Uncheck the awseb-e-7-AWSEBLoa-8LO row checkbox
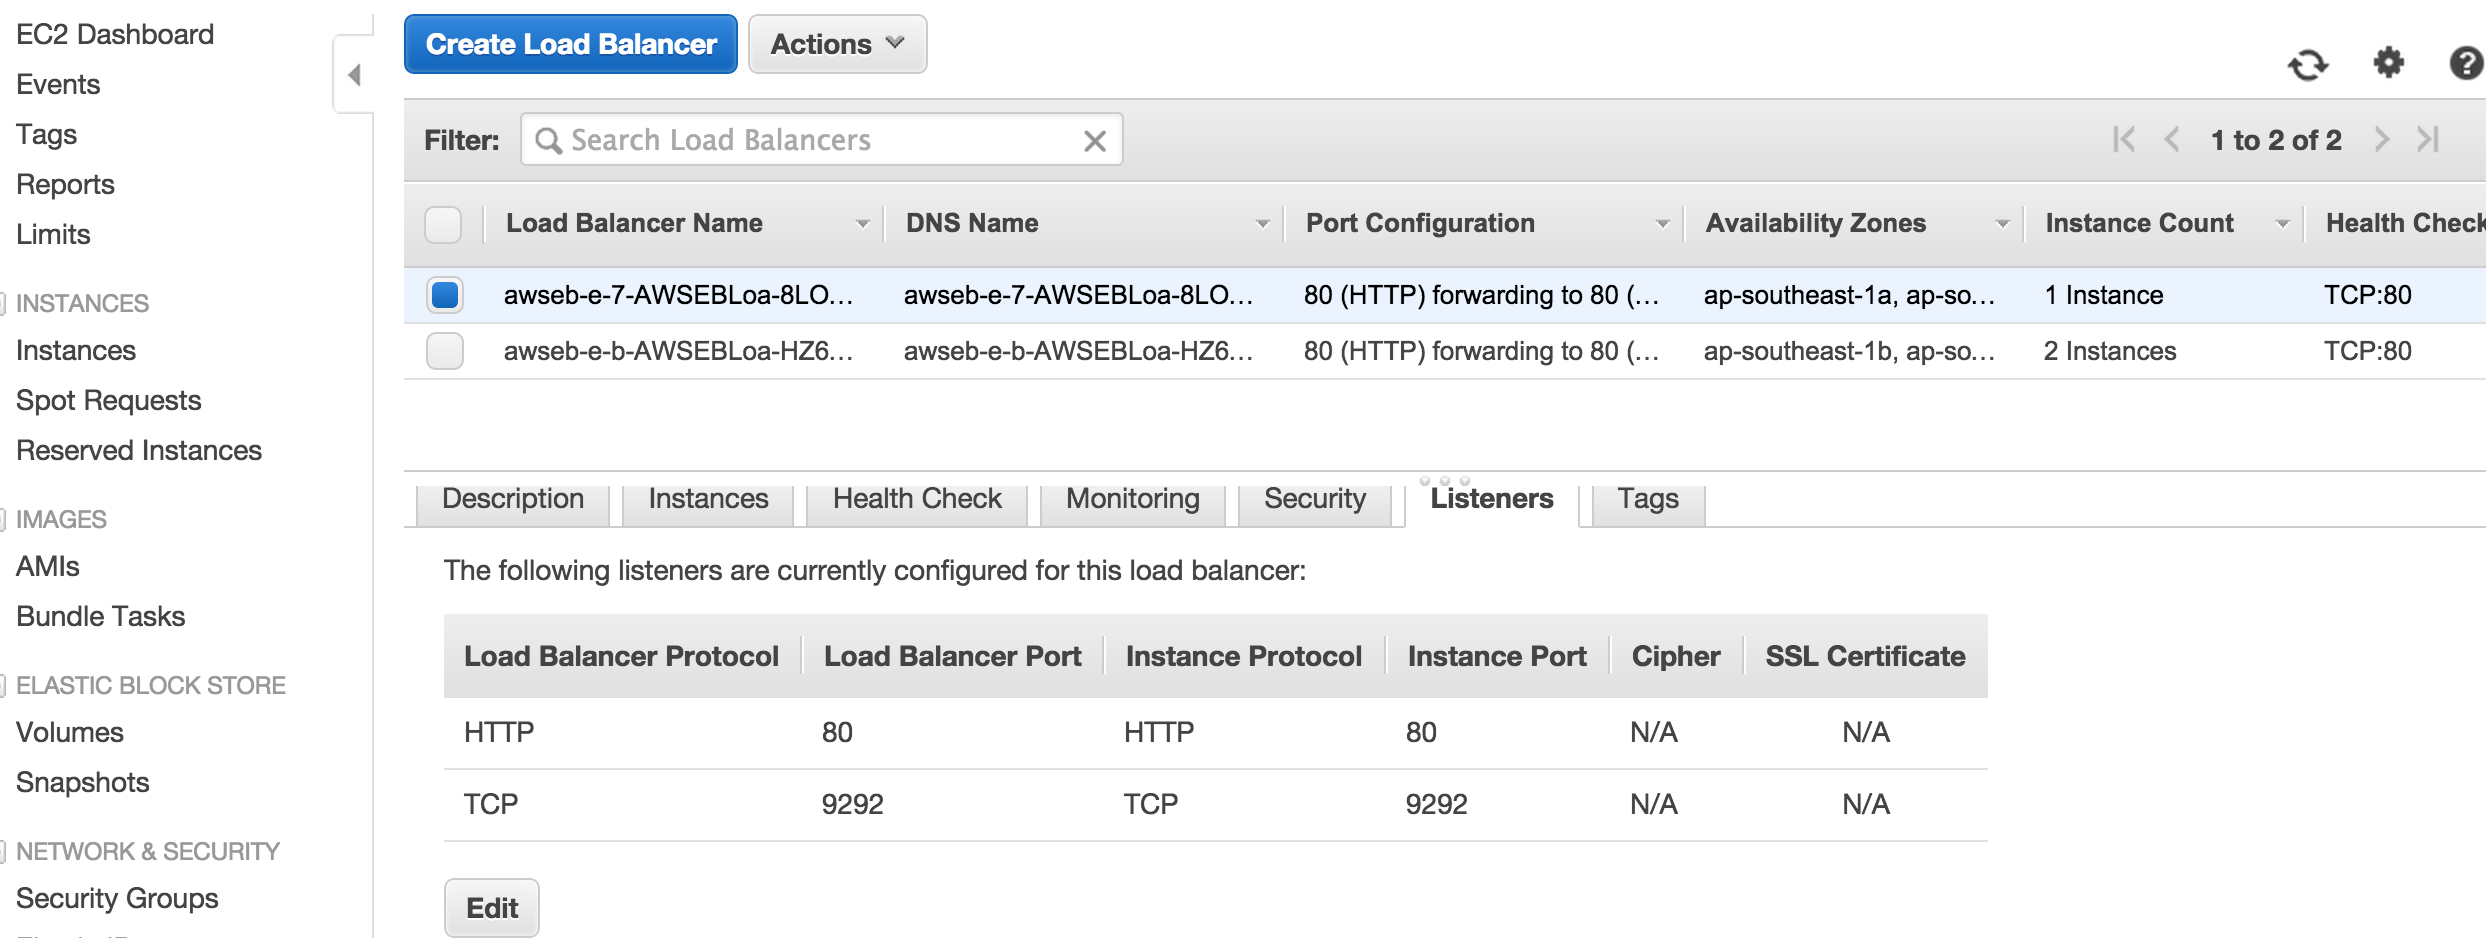This screenshot has height=952, width=2490. (x=445, y=295)
